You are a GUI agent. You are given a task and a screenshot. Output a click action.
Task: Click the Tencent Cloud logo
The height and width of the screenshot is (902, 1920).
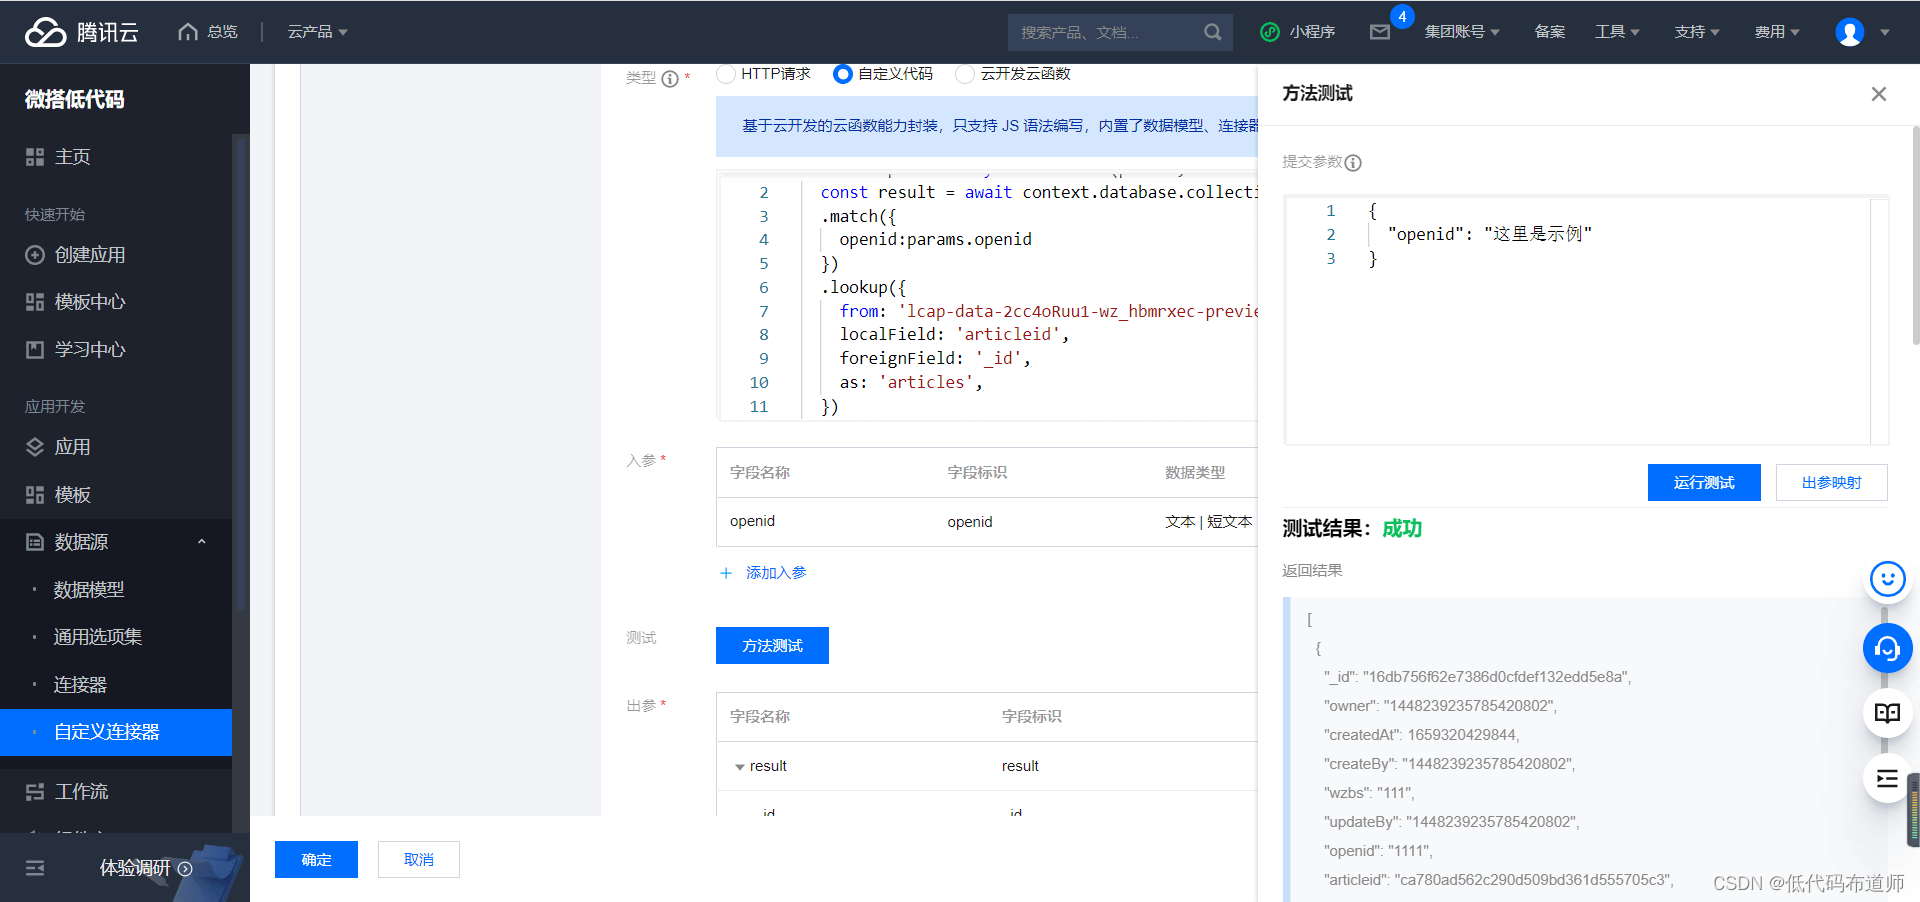click(x=81, y=32)
